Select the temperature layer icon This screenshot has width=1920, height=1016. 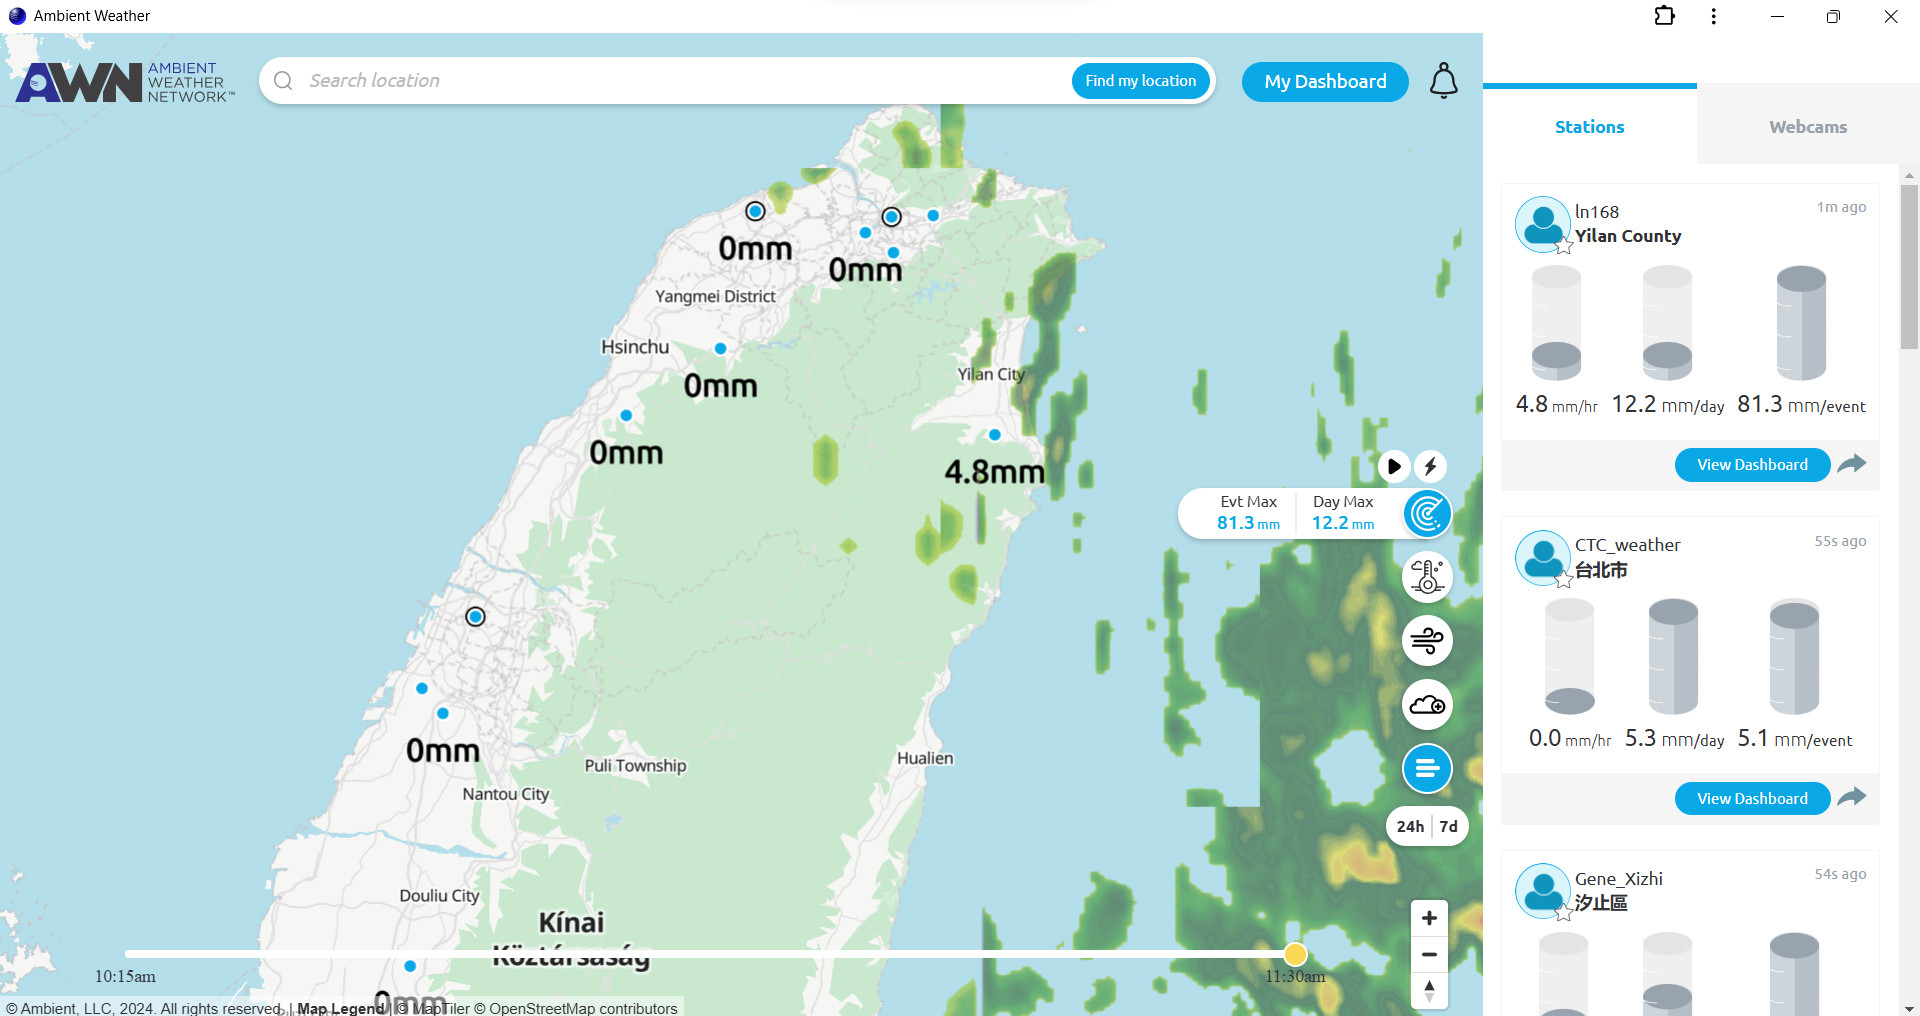coord(1427,577)
